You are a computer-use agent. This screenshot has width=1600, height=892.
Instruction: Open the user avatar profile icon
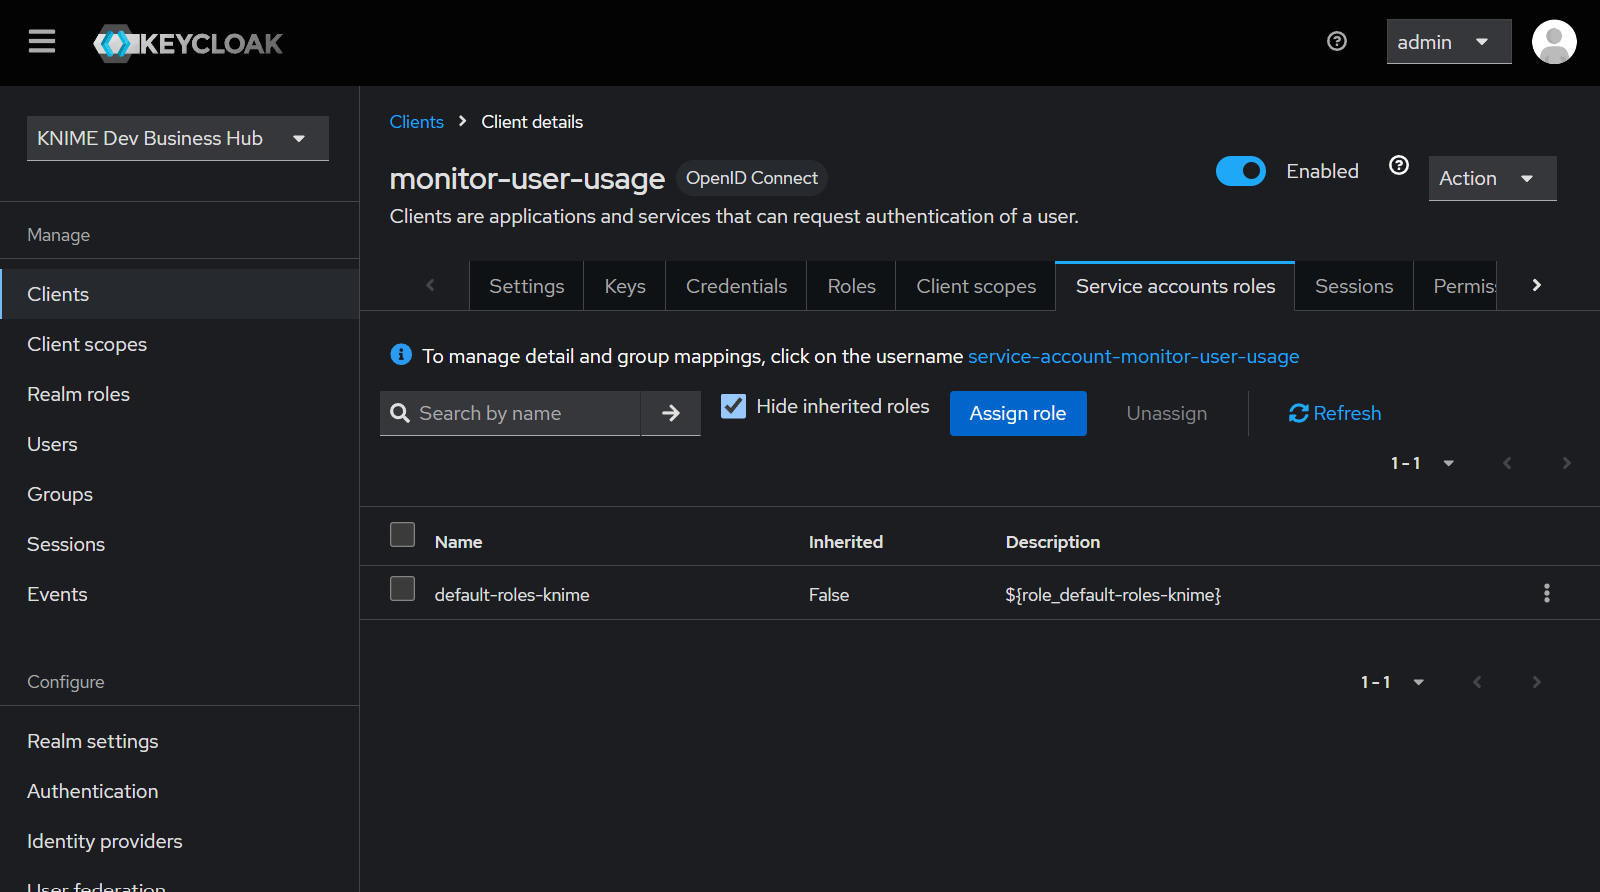click(1553, 42)
